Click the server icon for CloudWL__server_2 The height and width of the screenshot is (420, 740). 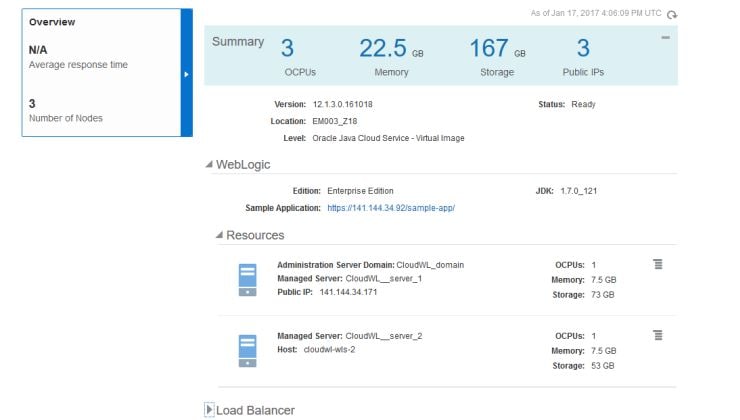[x=248, y=350]
